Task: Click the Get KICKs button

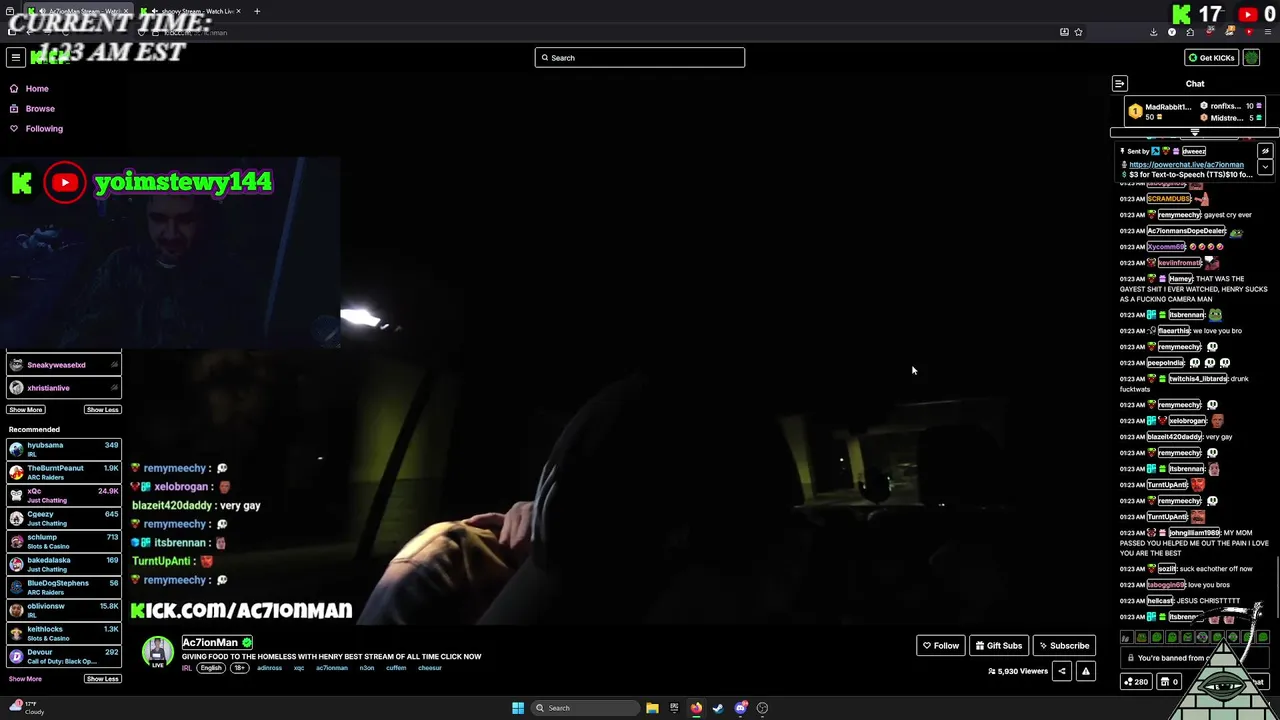Action: 1212,58
